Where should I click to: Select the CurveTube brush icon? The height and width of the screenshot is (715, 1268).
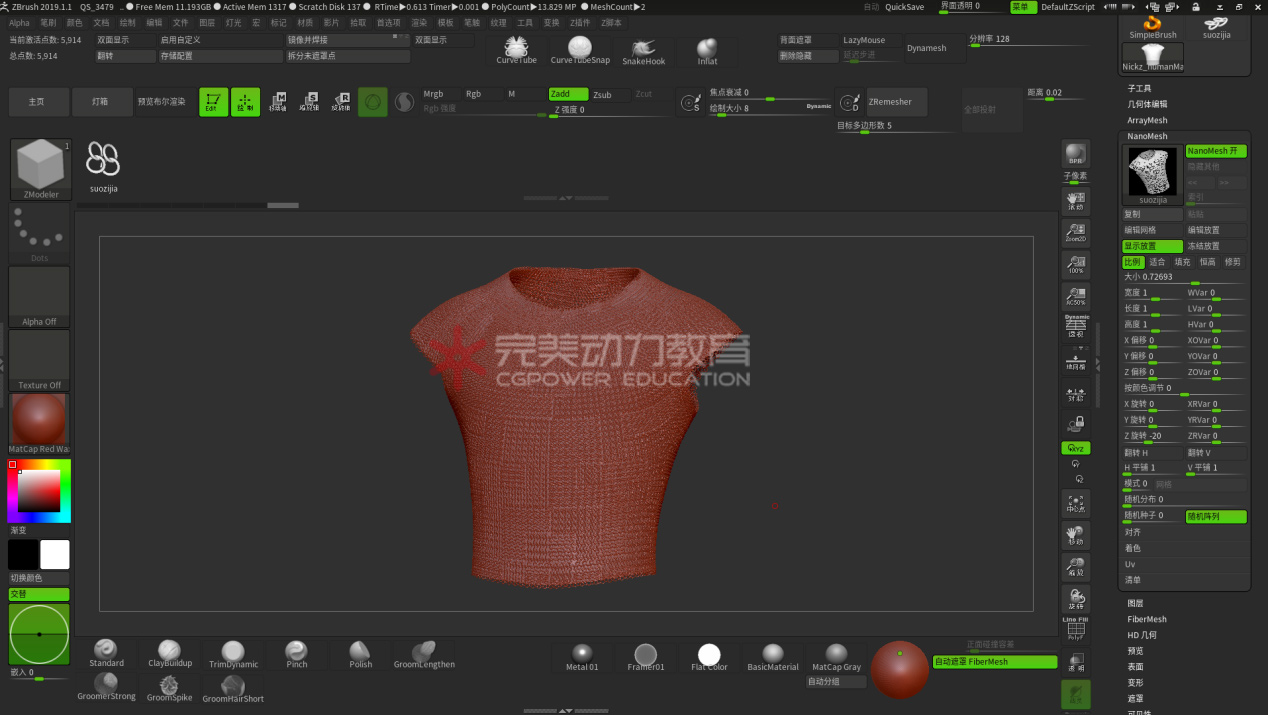516,49
